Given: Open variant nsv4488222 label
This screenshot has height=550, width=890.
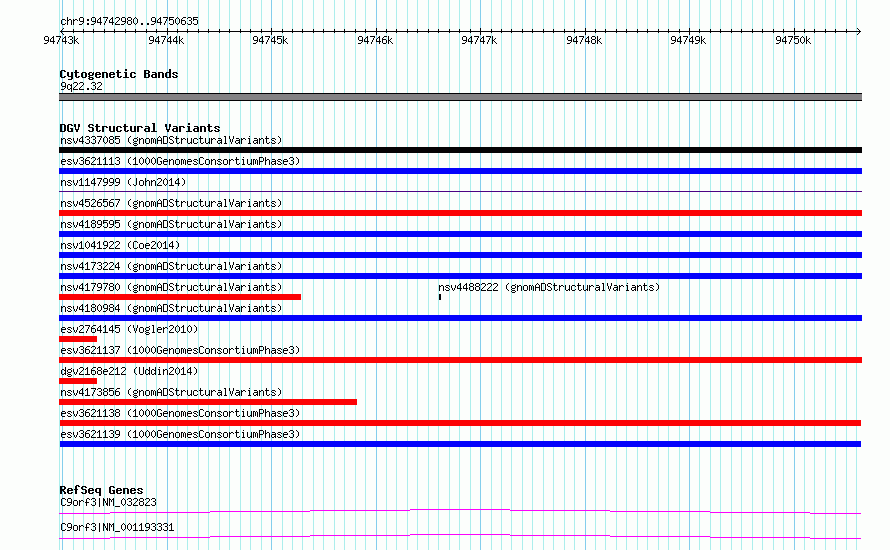Looking at the screenshot, I should [x=549, y=287].
